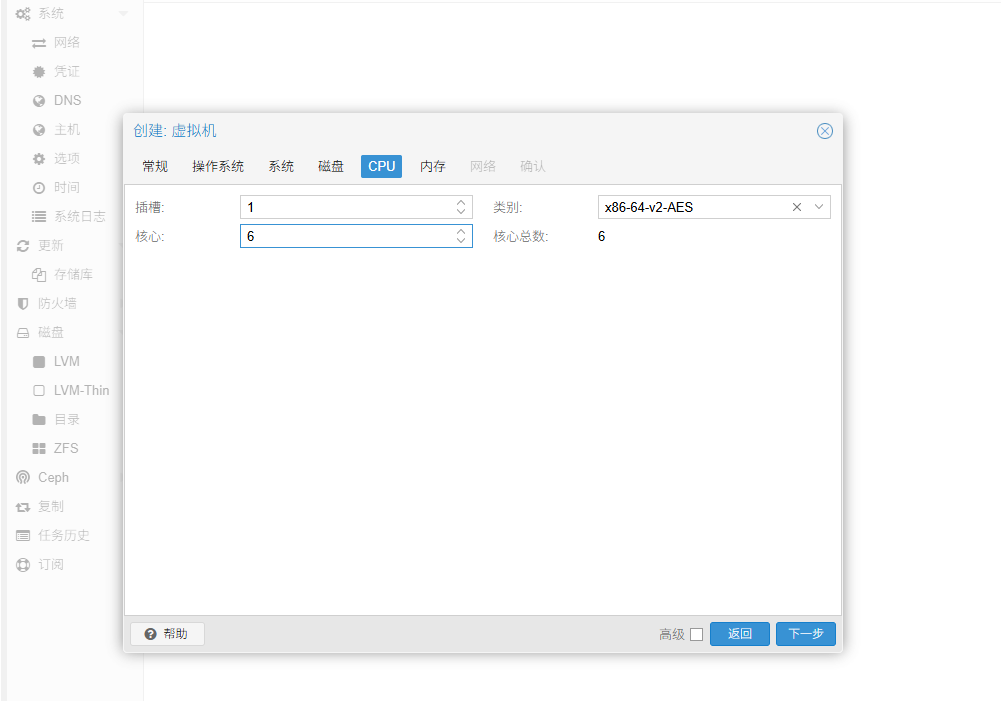
Task: Enable the 高级 advanced checkbox
Action: click(696, 634)
